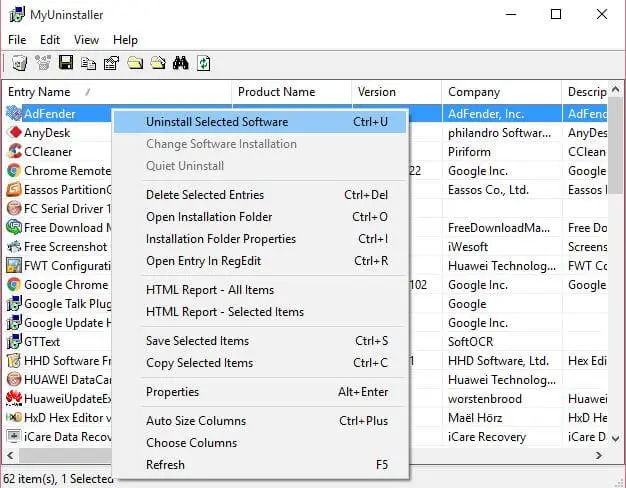This screenshot has height=488, width=626.
Task: Select HTML Report - All Items
Action: pyautogui.click(x=260, y=290)
